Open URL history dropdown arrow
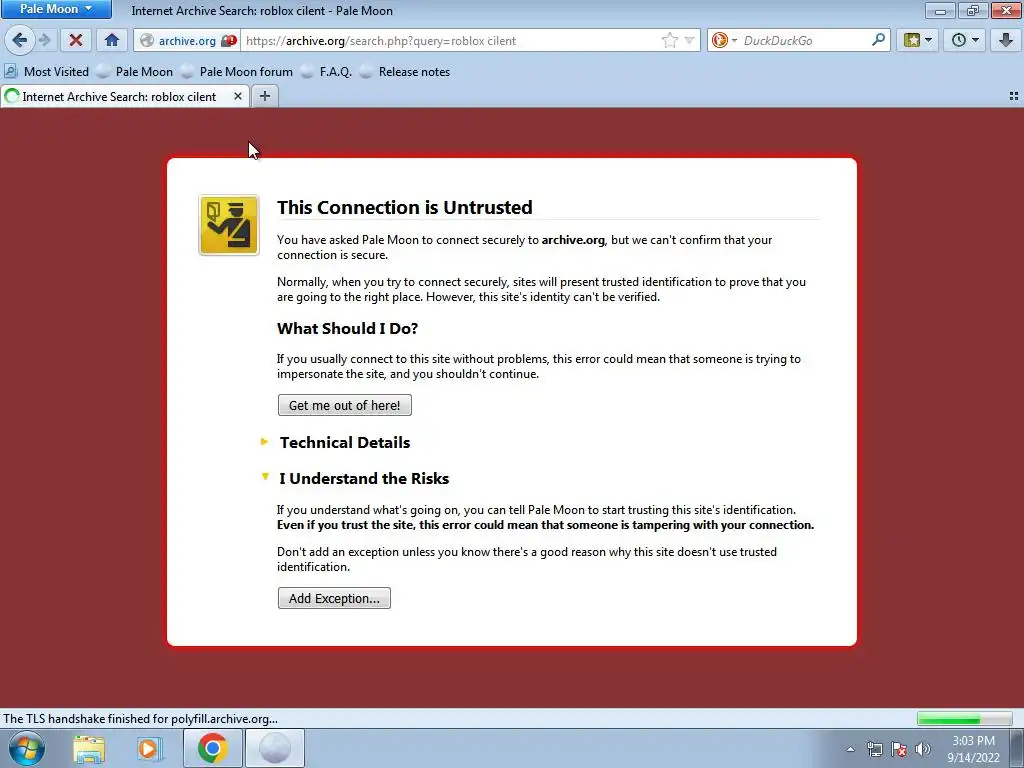The image size is (1024, 768). pos(689,40)
